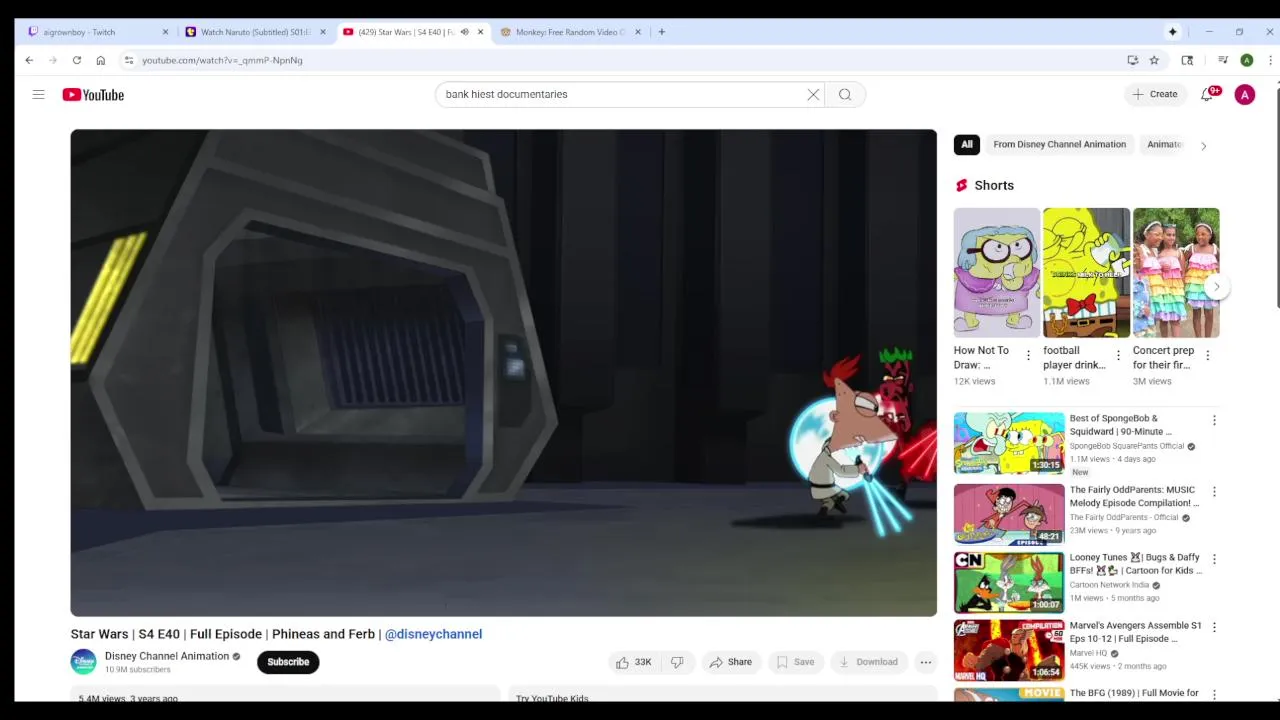
Task: Show more filter chips with right arrow
Action: click(x=1203, y=146)
